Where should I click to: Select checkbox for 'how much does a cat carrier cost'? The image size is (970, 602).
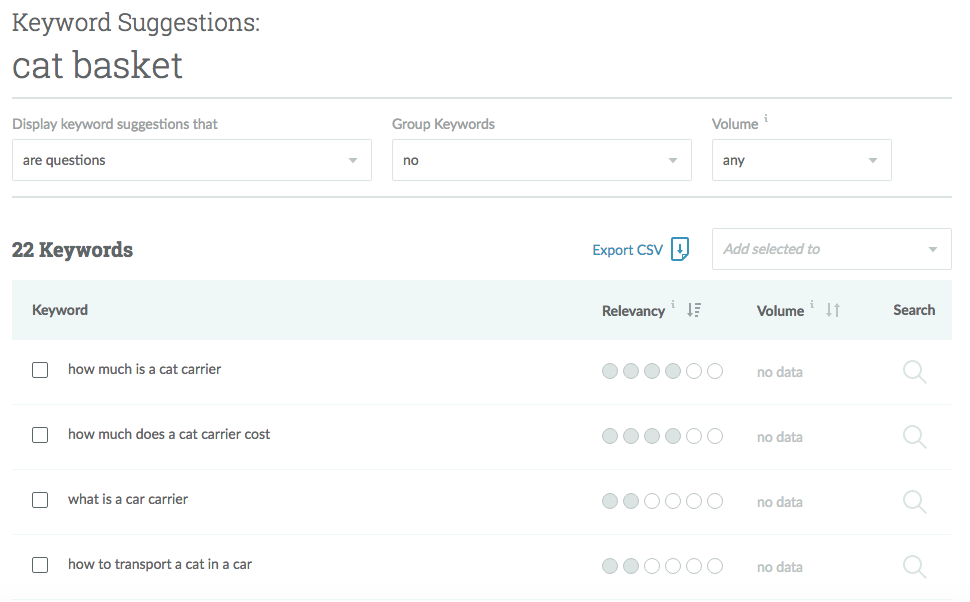(40, 435)
